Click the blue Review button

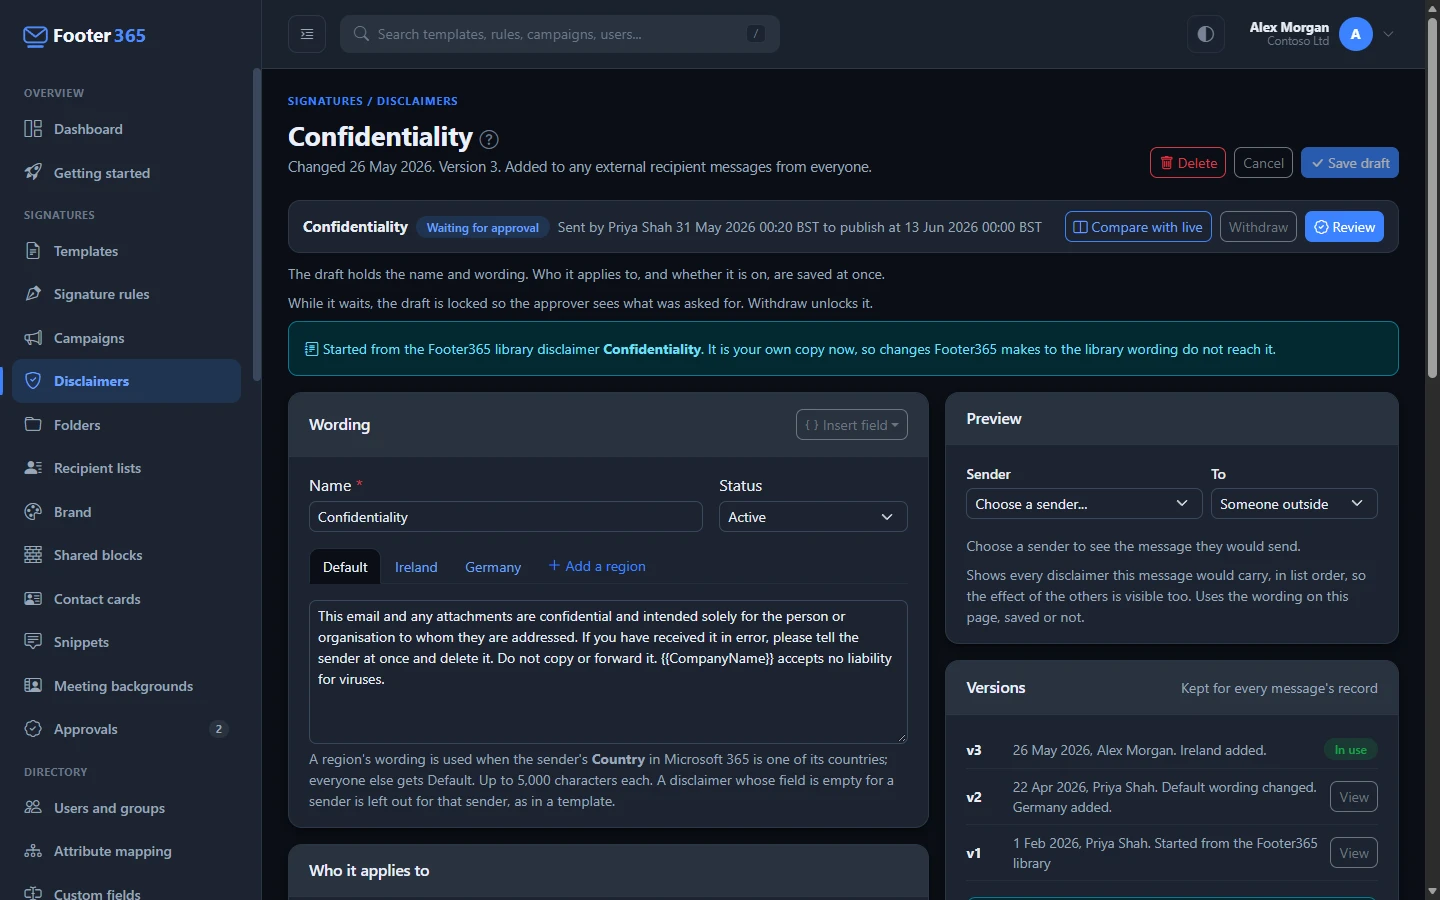(x=1344, y=227)
